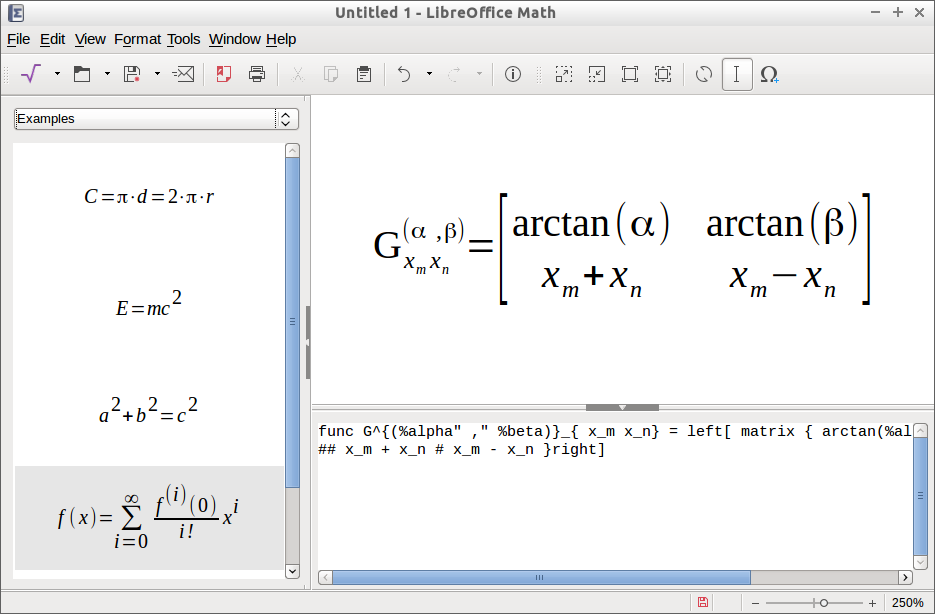The width and height of the screenshot is (935, 614).
Task: Click the zoom slider handle
Action: pos(823,603)
